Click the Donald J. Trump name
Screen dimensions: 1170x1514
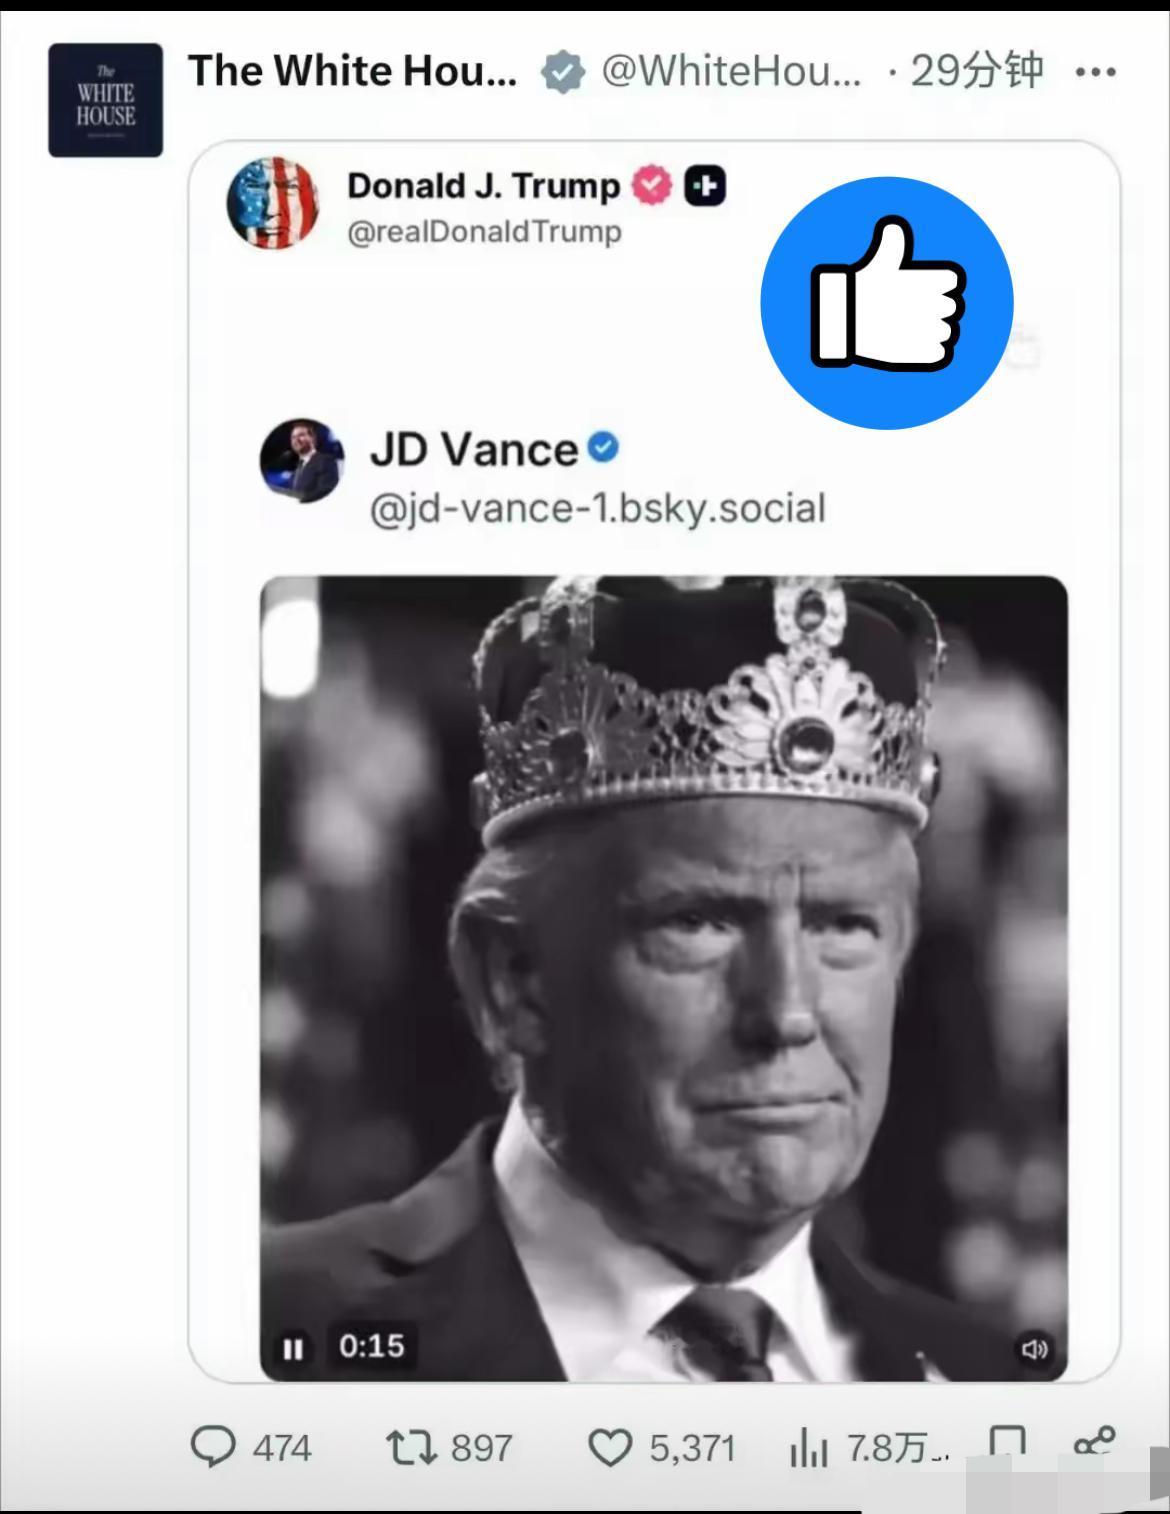[x=483, y=186]
